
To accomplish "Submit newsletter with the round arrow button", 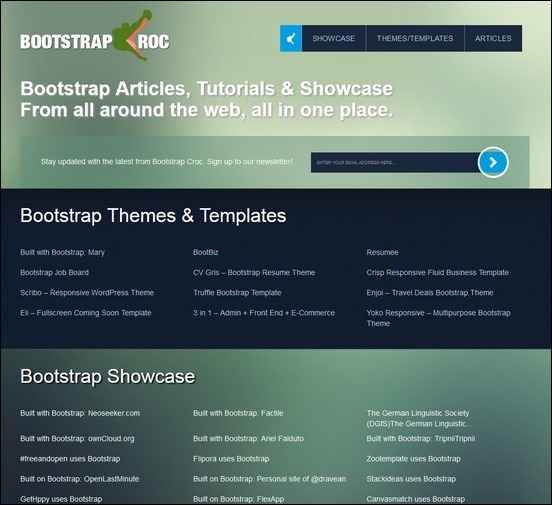I will 493,162.
